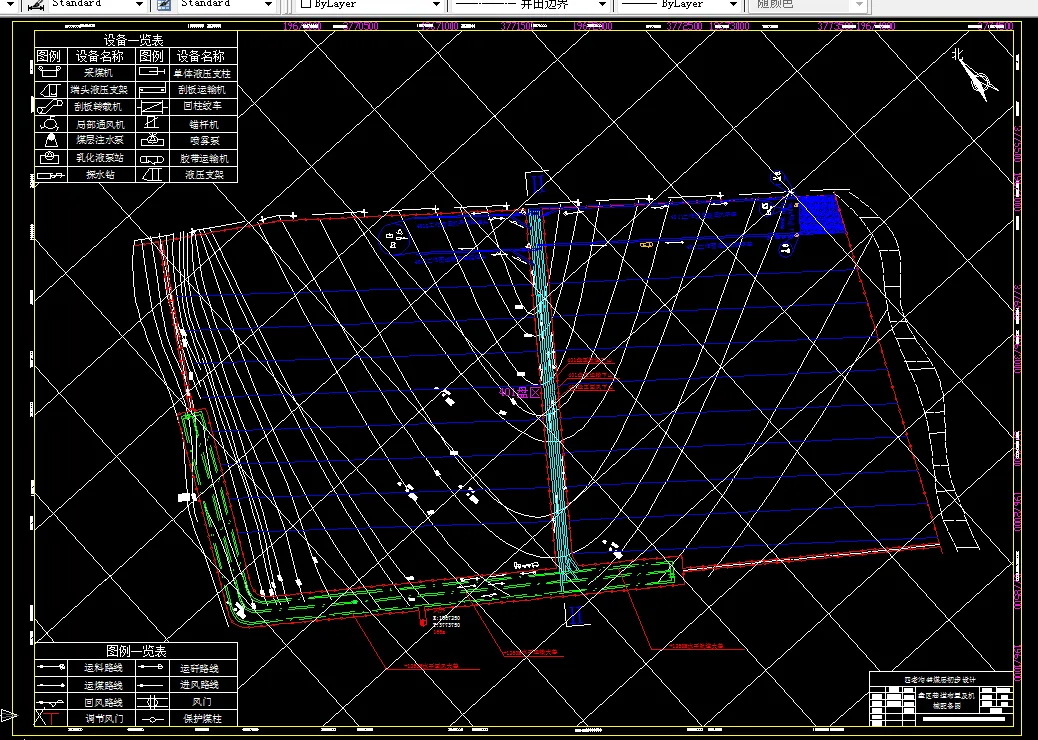Screen dimensions: 1038x740
Task: Click the 运料路线 legend text
Action: click(103, 668)
